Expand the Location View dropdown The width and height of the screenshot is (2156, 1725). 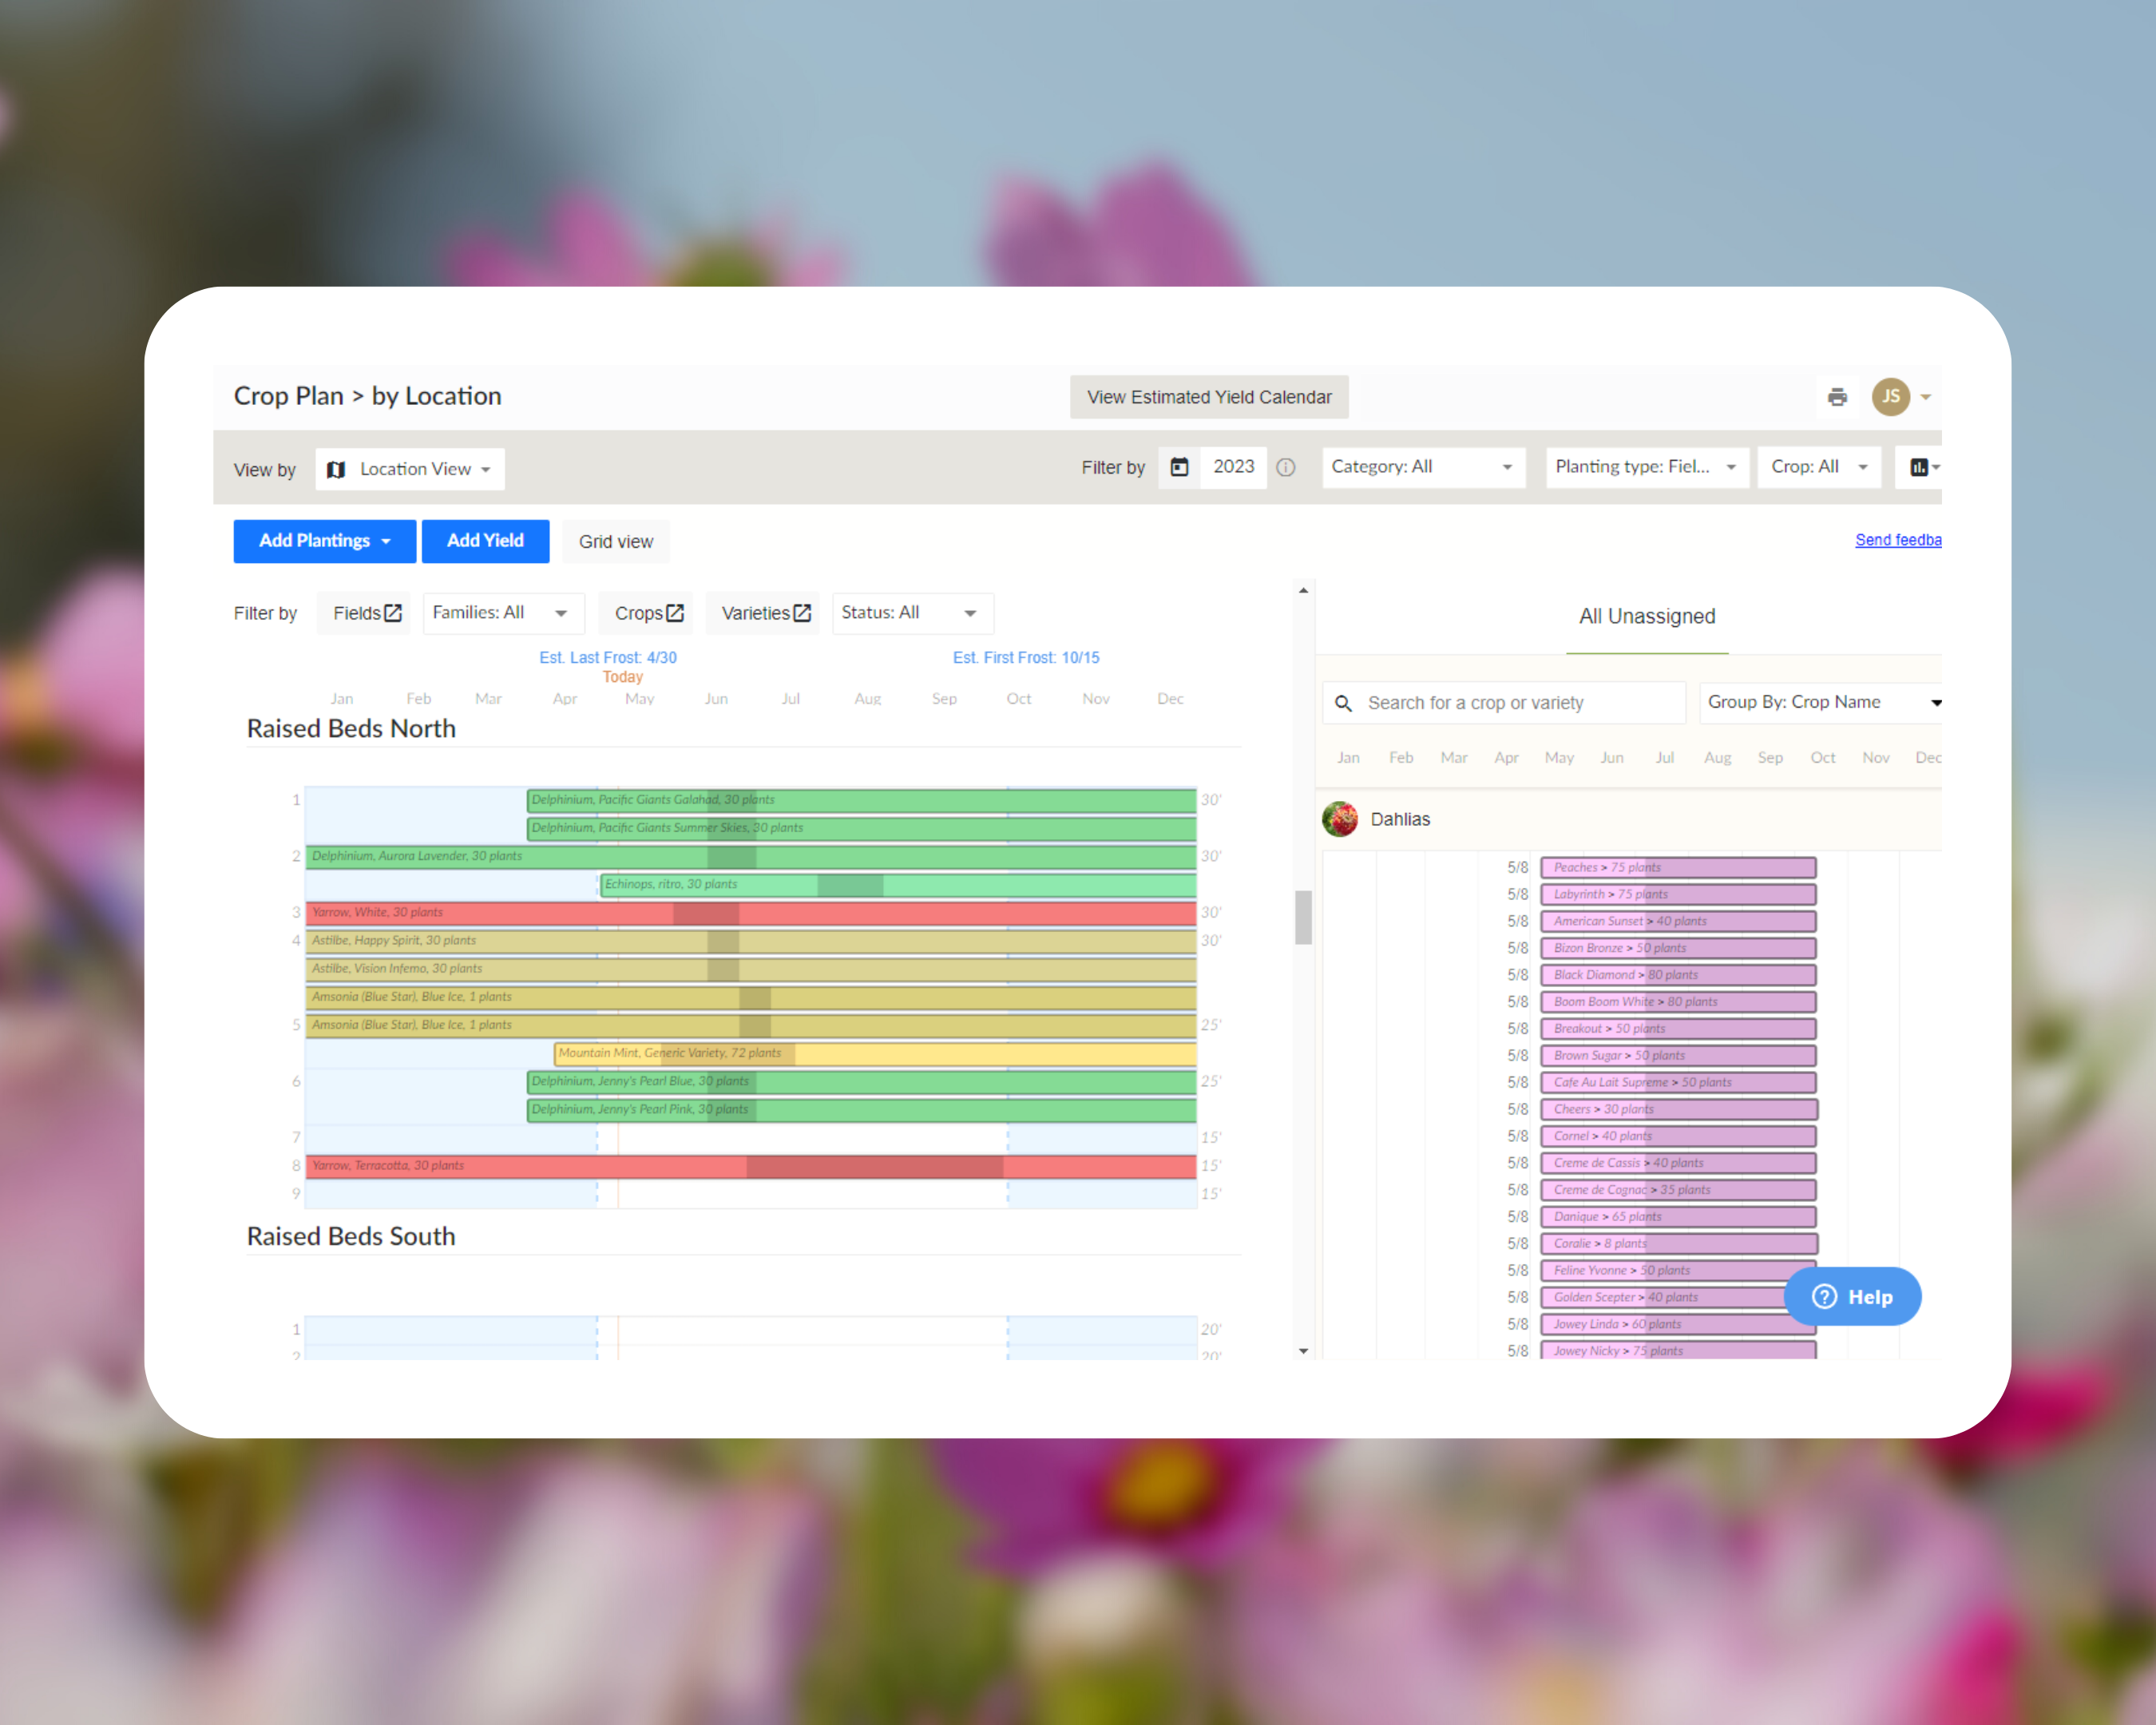[410, 469]
